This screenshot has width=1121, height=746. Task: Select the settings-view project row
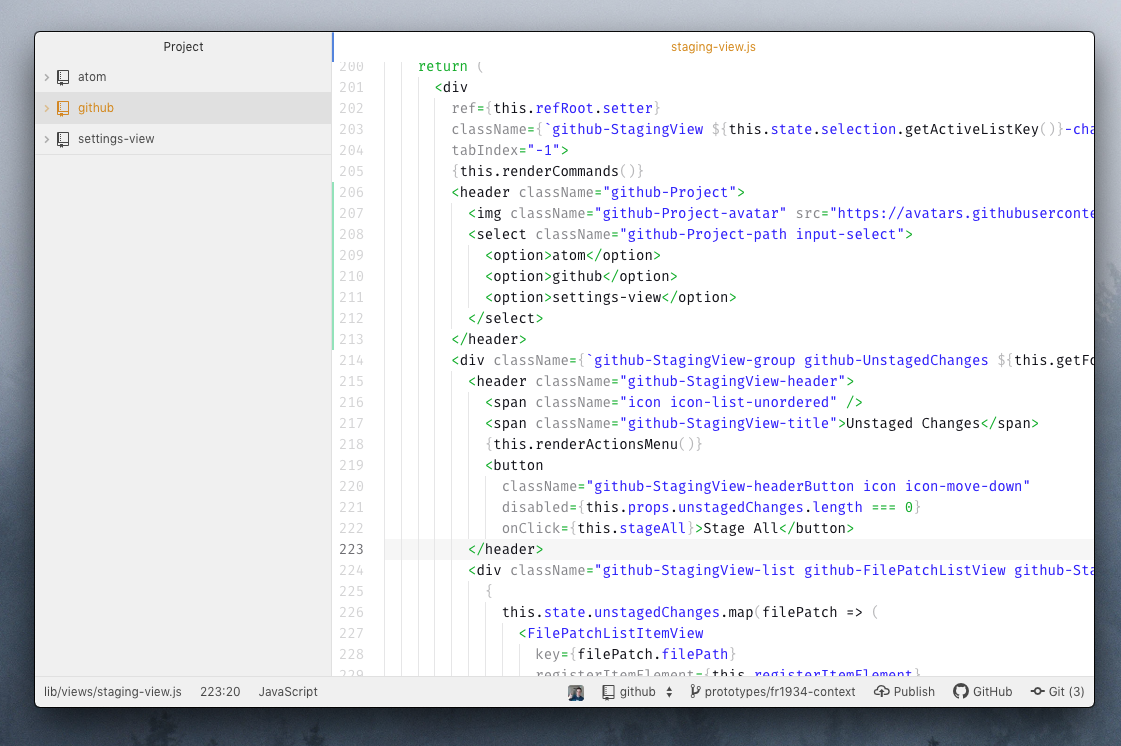183,139
